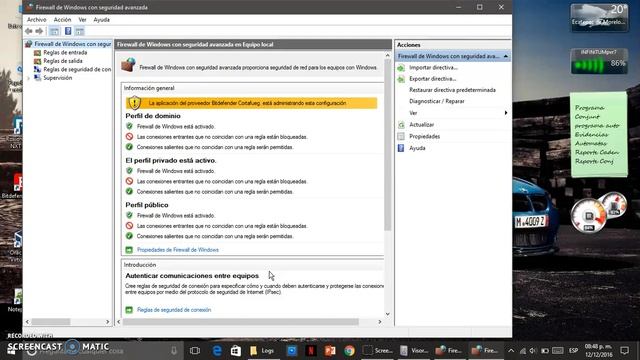Click the Actualizar refresh icon
Image resolution: width=640 pixels, height=360 pixels.
pos(401,125)
